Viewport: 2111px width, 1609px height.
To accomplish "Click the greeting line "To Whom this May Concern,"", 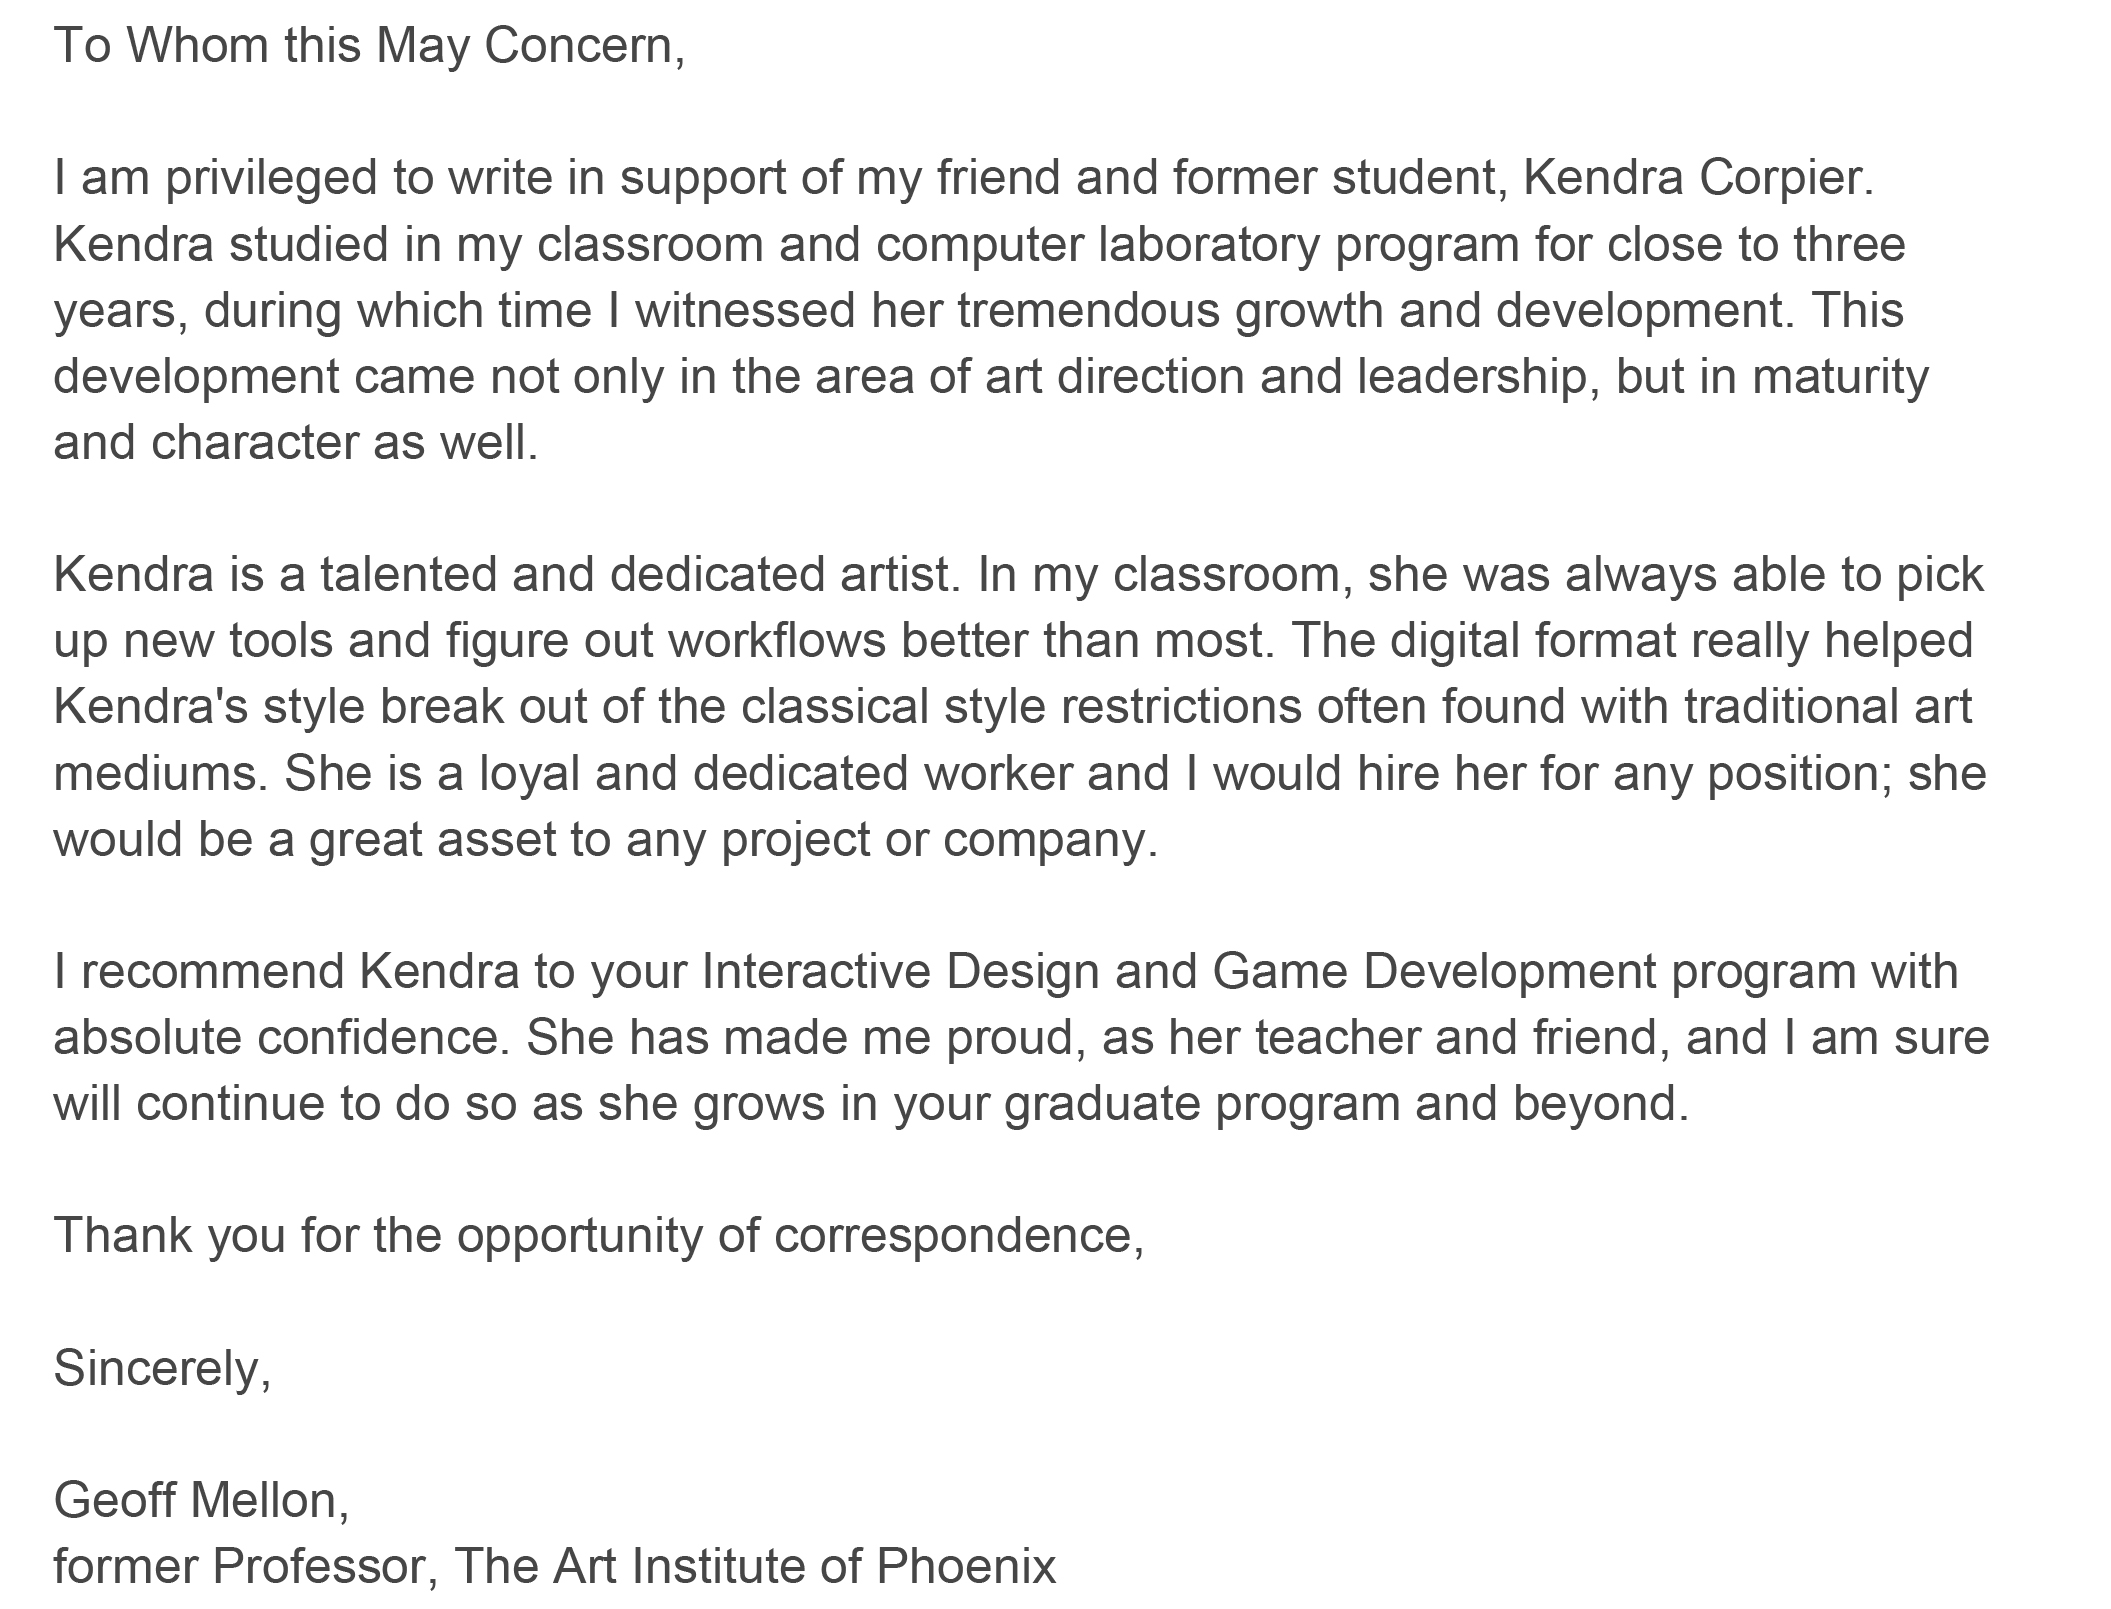I will click(369, 46).
